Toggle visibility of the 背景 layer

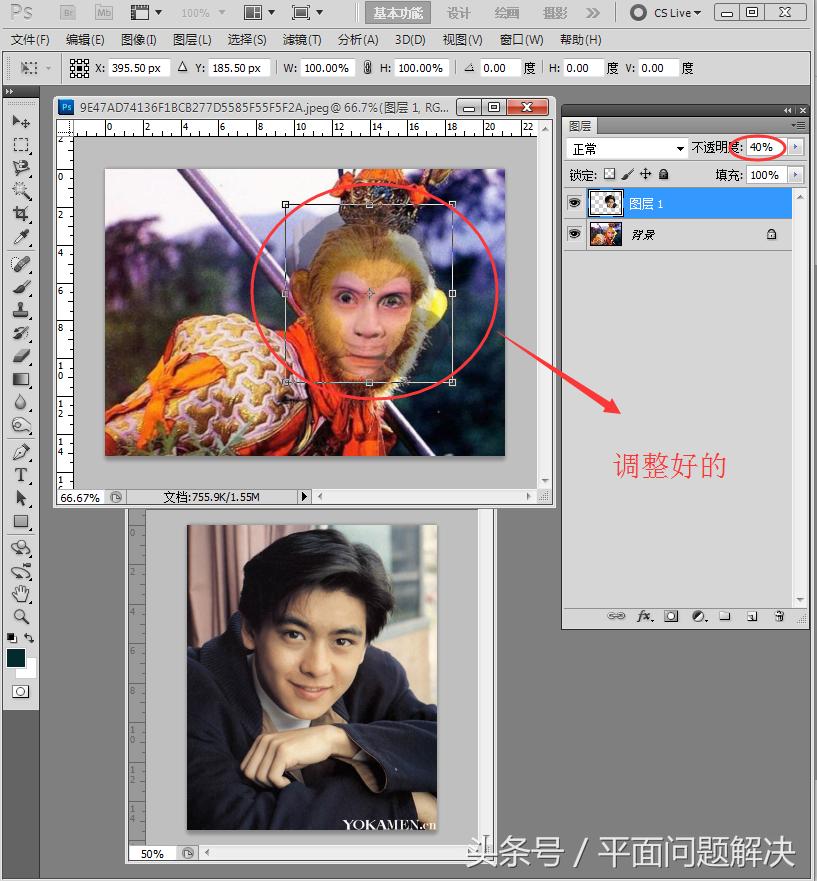tap(574, 234)
